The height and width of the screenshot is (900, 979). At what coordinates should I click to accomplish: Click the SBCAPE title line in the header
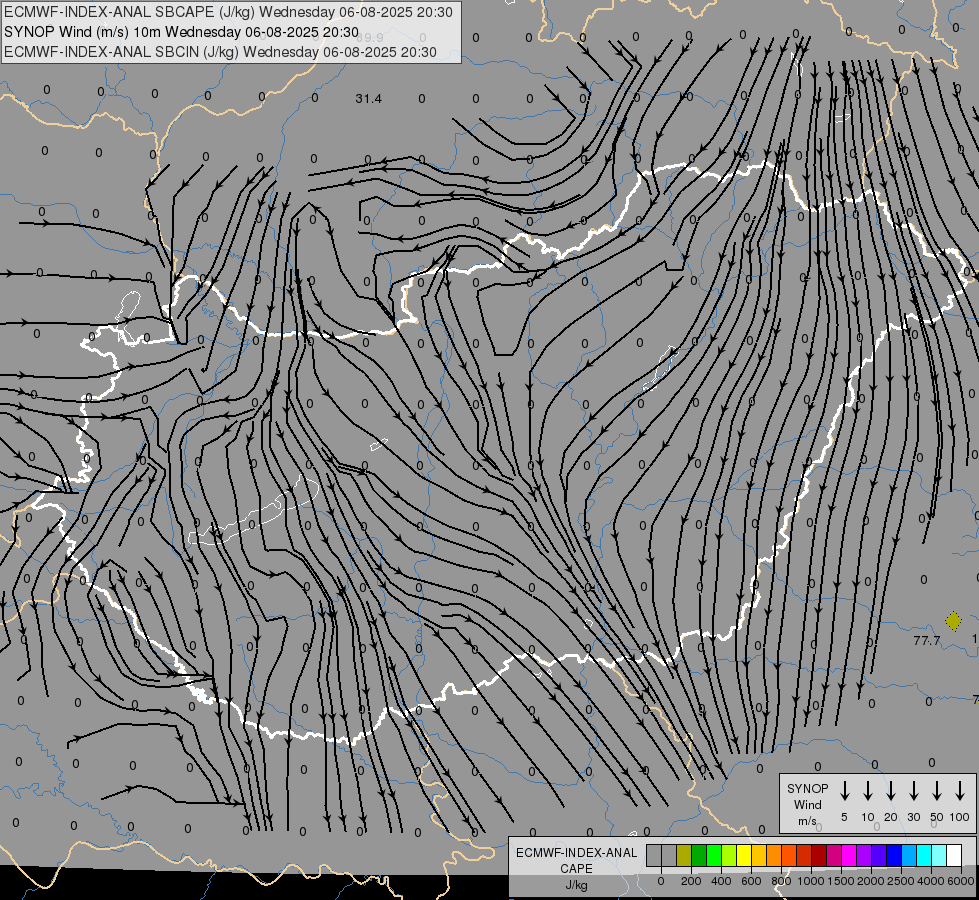pos(228,12)
